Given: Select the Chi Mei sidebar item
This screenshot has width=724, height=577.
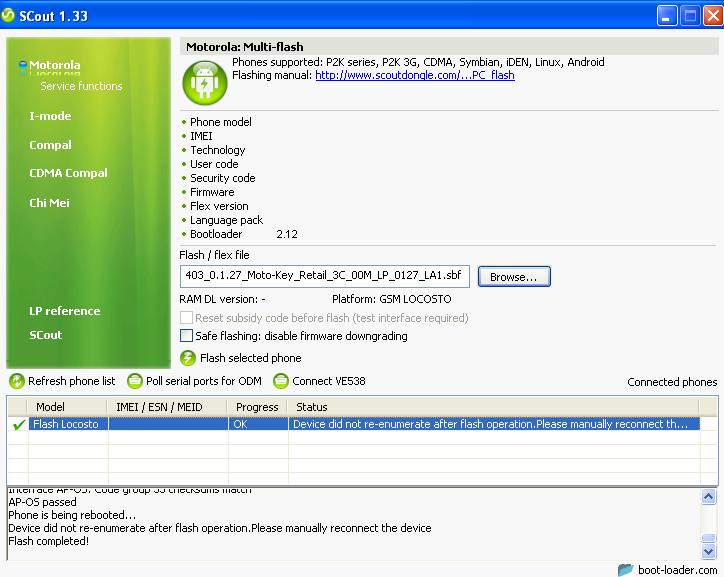Looking at the screenshot, I should 49,203.
